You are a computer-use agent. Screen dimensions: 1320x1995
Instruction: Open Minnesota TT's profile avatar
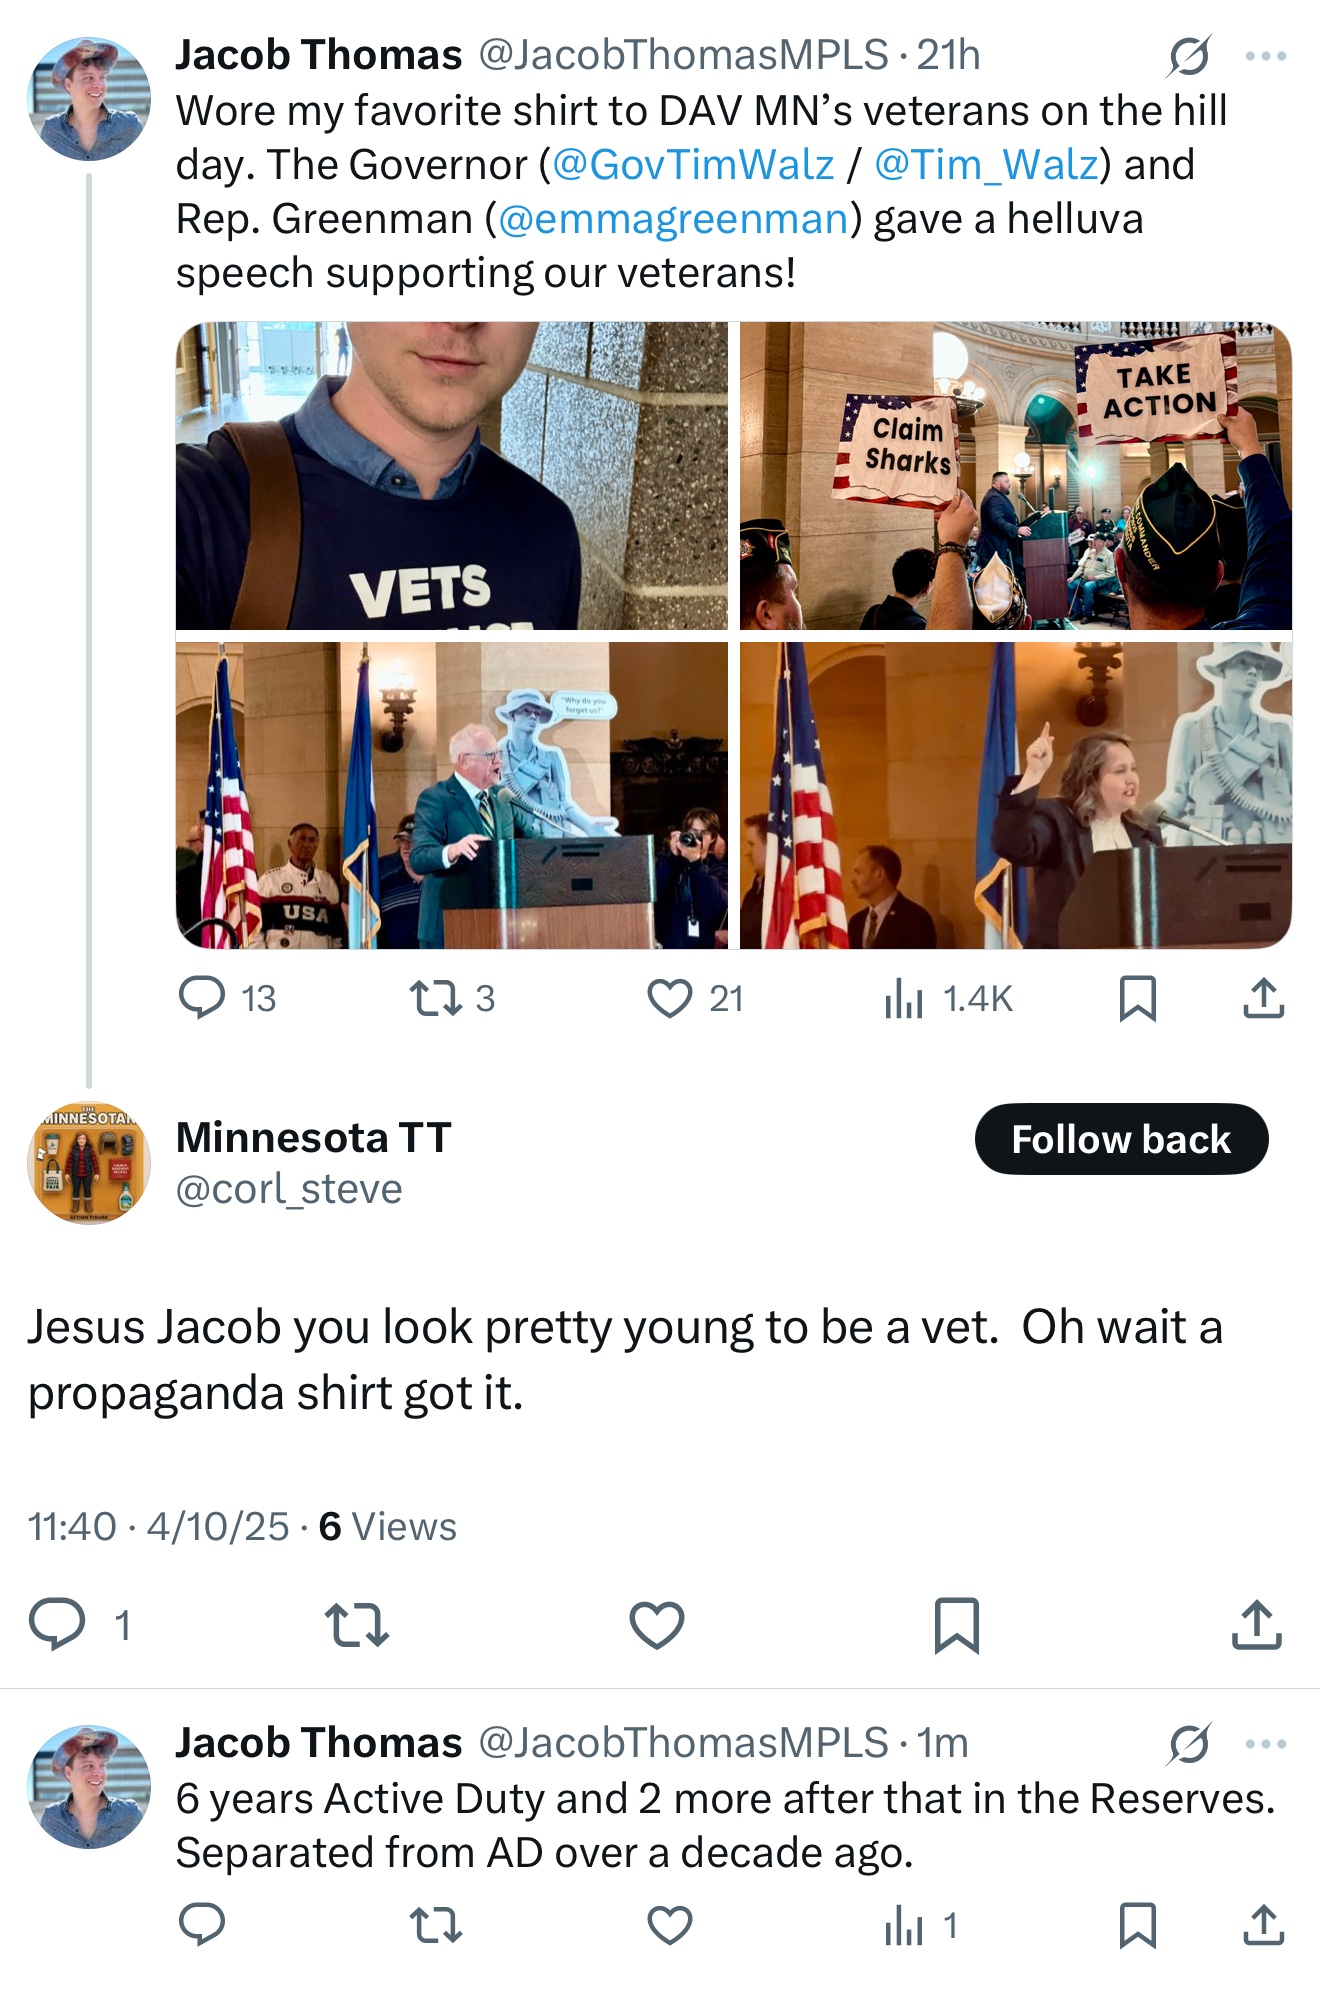click(89, 1163)
